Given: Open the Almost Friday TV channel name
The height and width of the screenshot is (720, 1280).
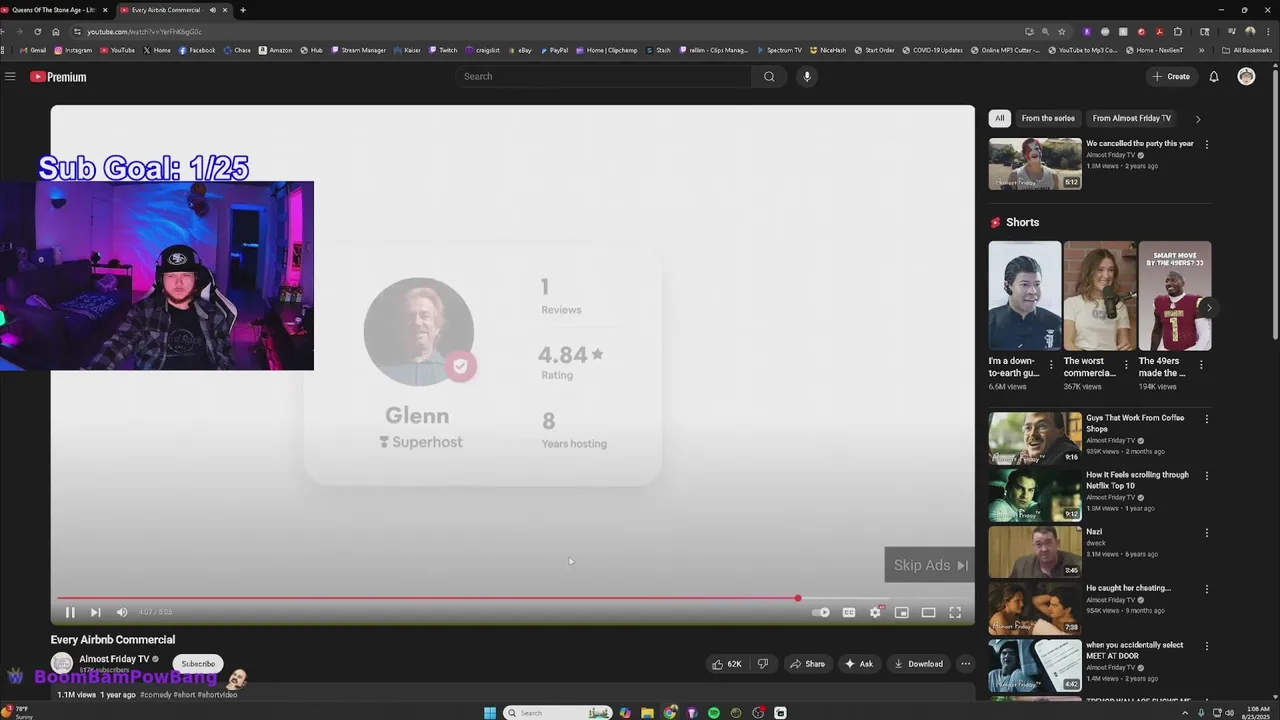Looking at the screenshot, I should pos(114,659).
